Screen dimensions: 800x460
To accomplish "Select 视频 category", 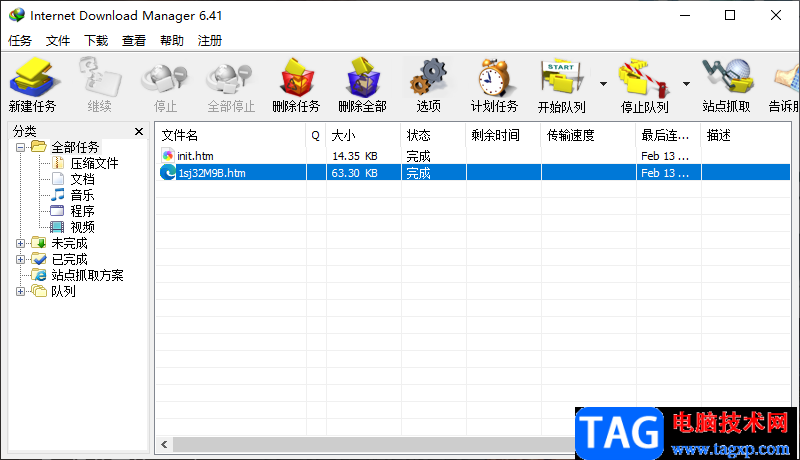I will pyautogui.click(x=82, y=227).
